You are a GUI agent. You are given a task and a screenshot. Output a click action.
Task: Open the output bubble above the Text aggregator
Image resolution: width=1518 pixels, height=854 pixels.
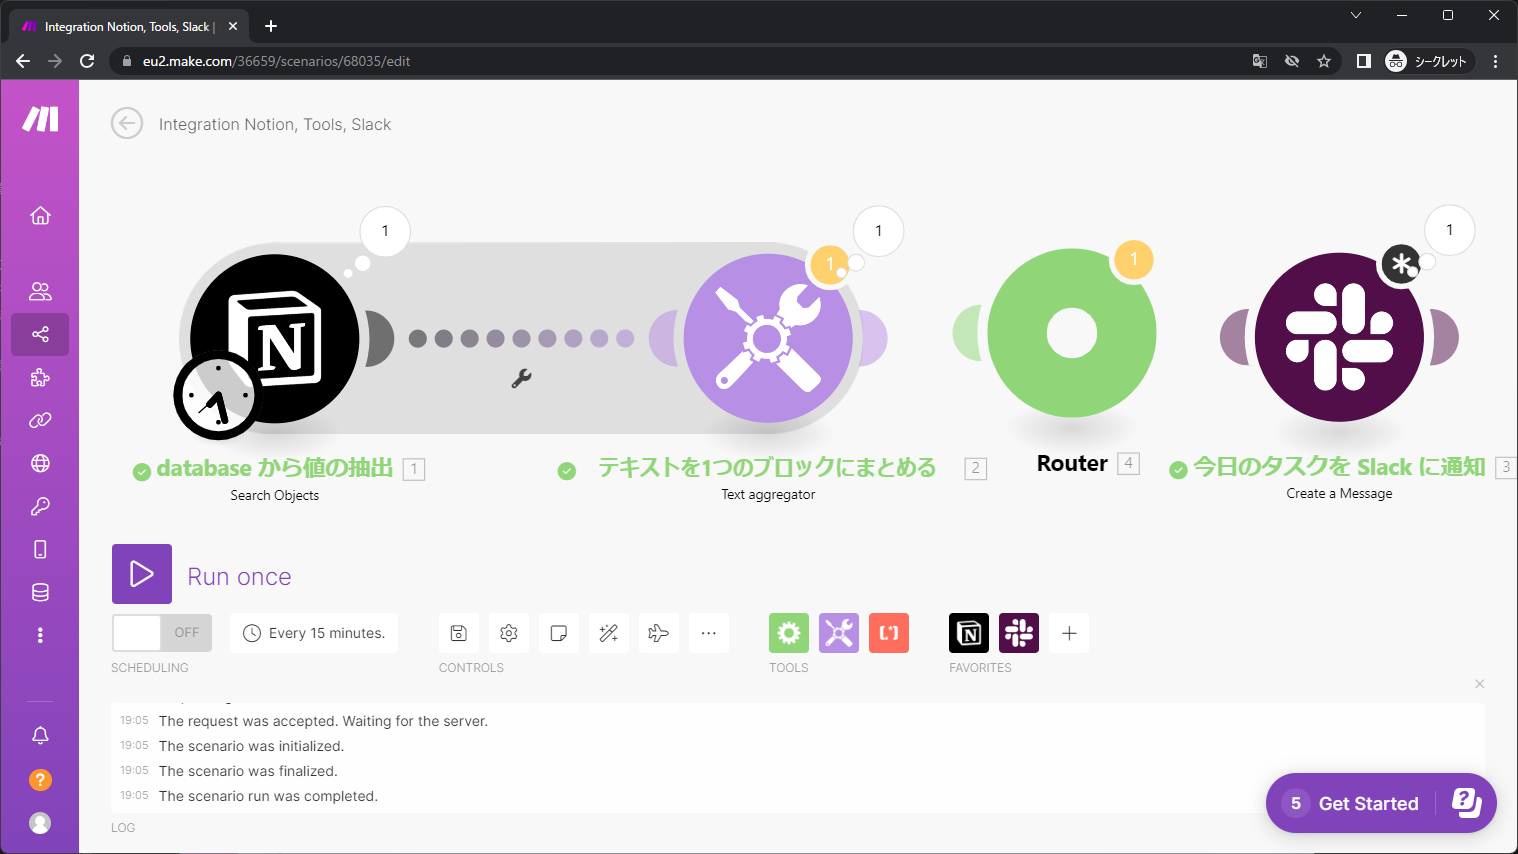coord(879,231)
